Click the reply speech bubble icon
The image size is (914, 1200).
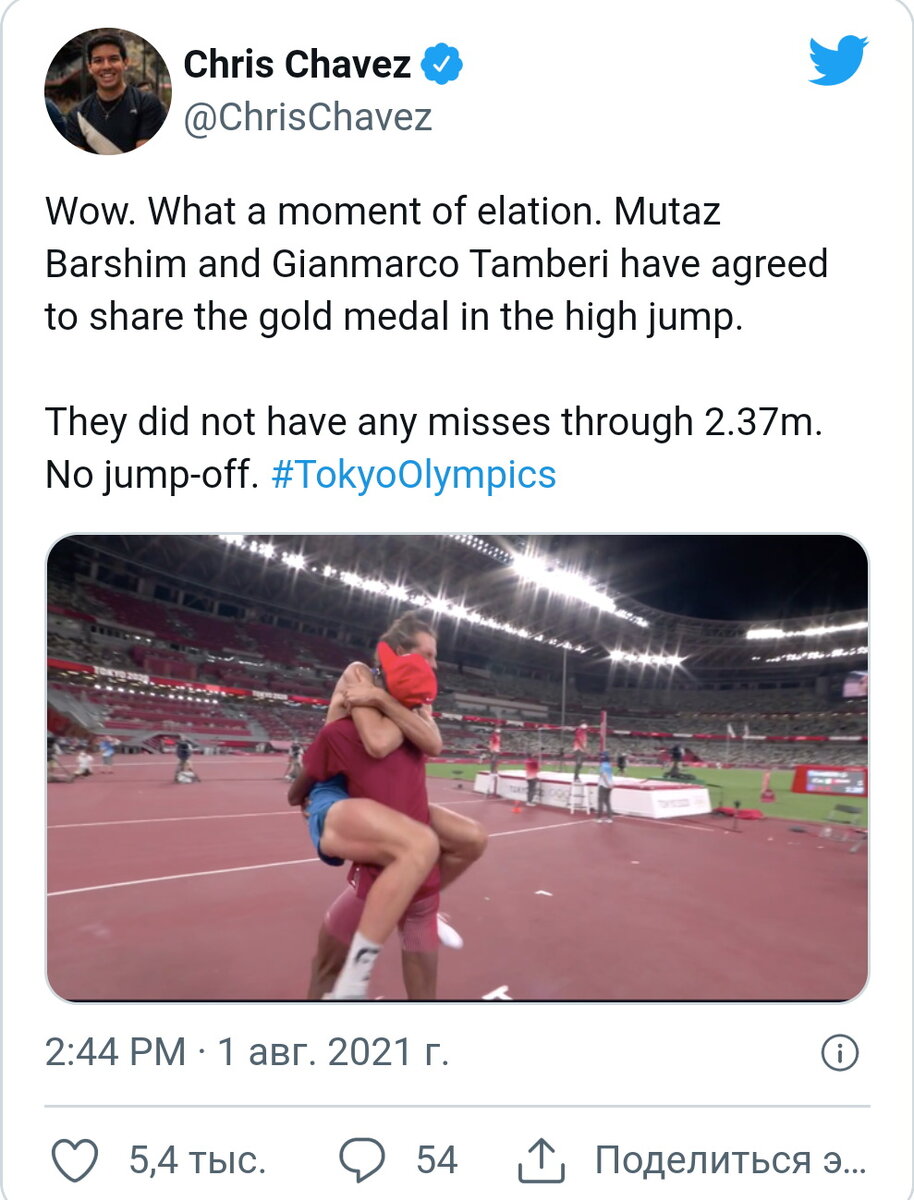[362, 1160]
